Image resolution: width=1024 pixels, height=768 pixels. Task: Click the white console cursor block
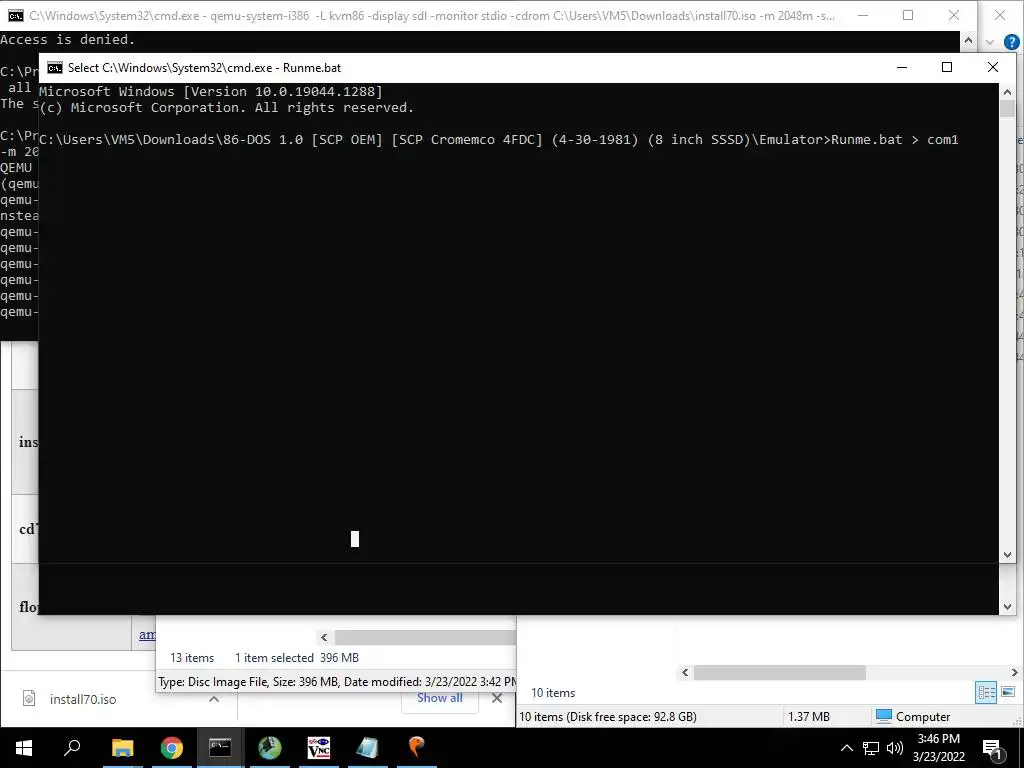pos(355,539)
